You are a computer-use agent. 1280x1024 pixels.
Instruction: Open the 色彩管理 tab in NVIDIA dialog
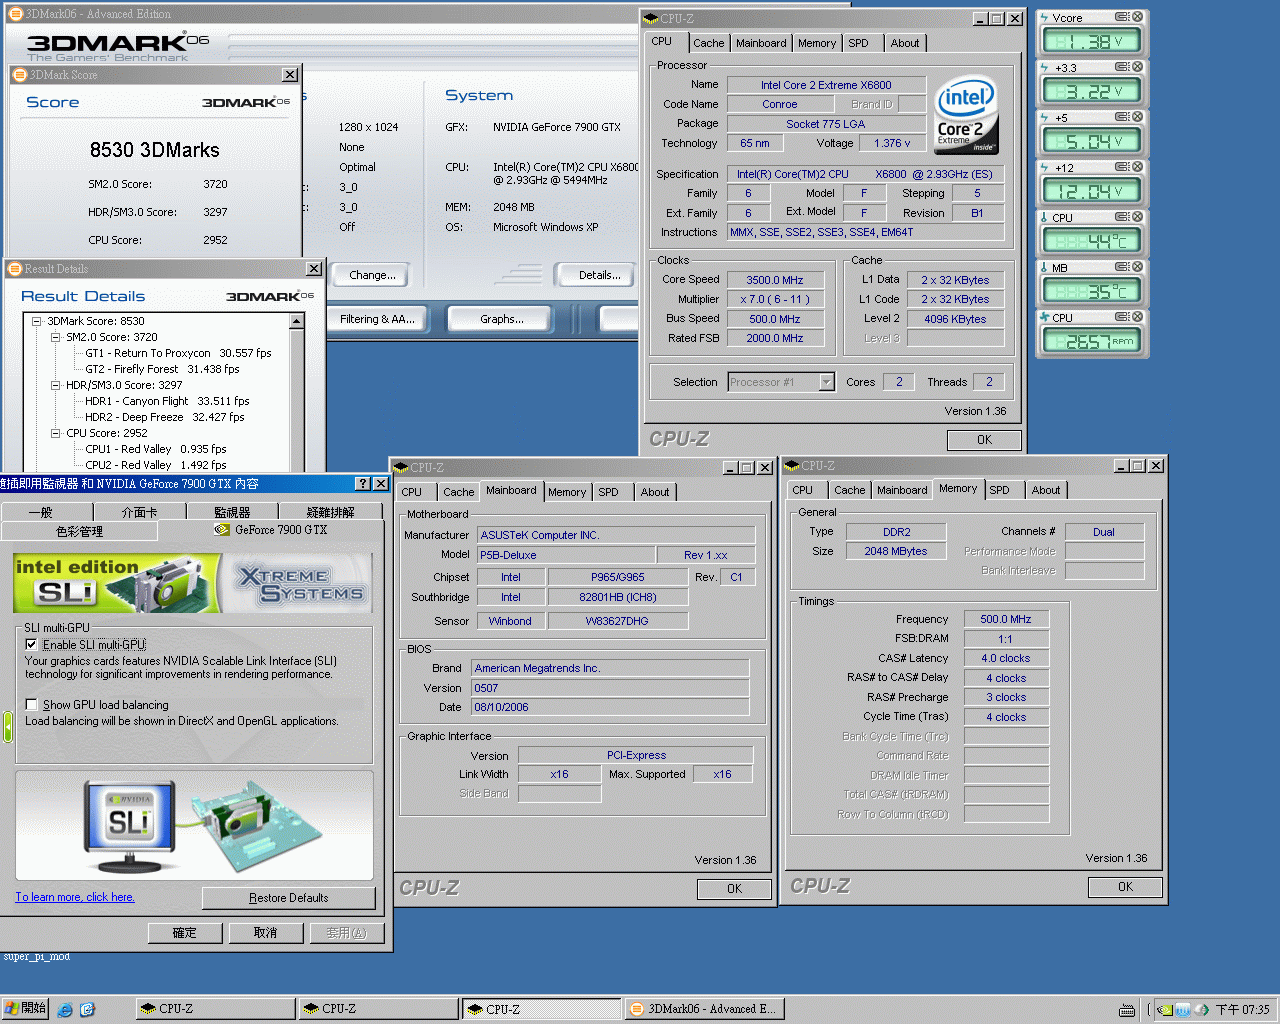click(79, 531)
